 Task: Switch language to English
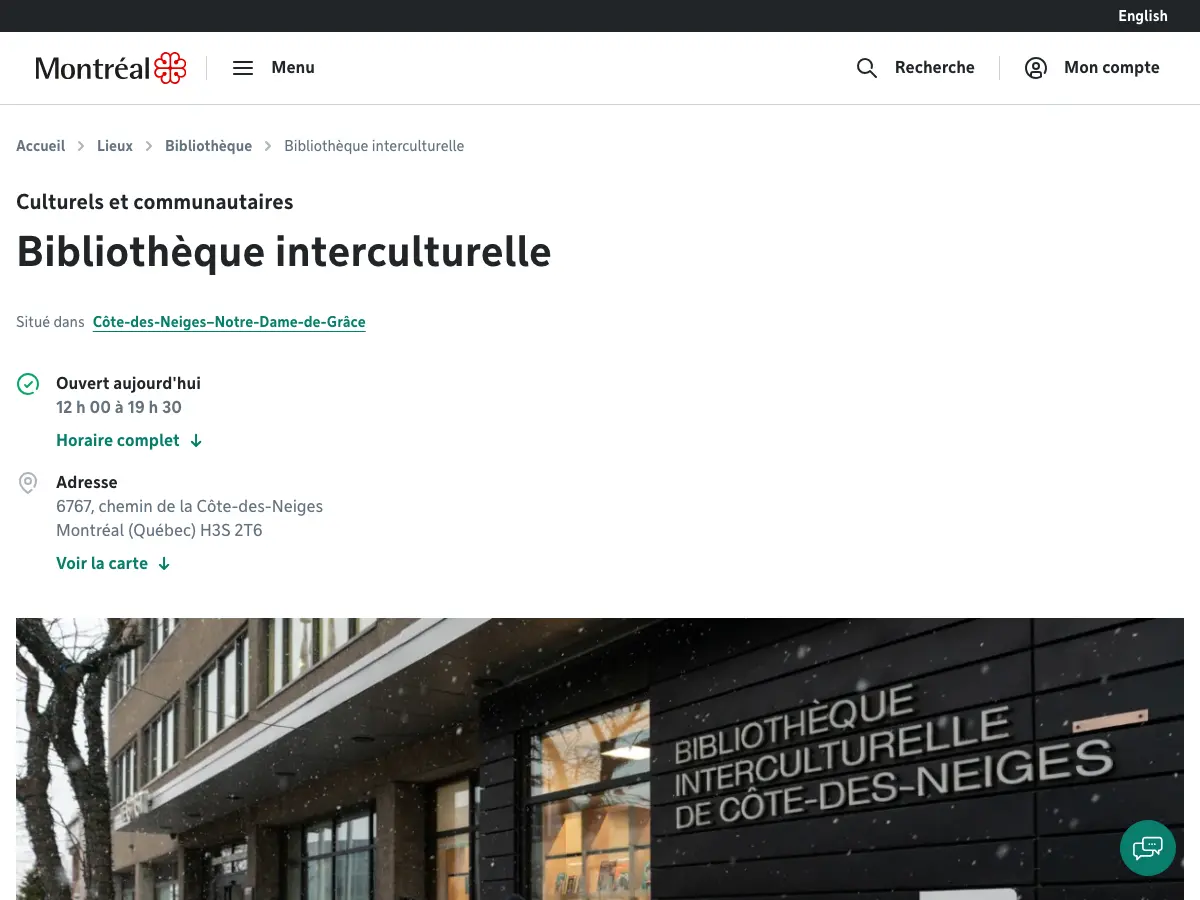click(x=1143, y=16)
